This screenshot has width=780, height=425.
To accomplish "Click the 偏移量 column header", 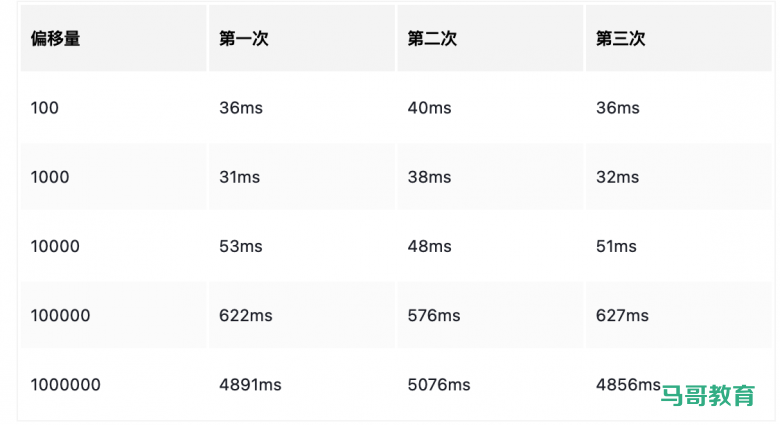I will (x=56, y=39).
